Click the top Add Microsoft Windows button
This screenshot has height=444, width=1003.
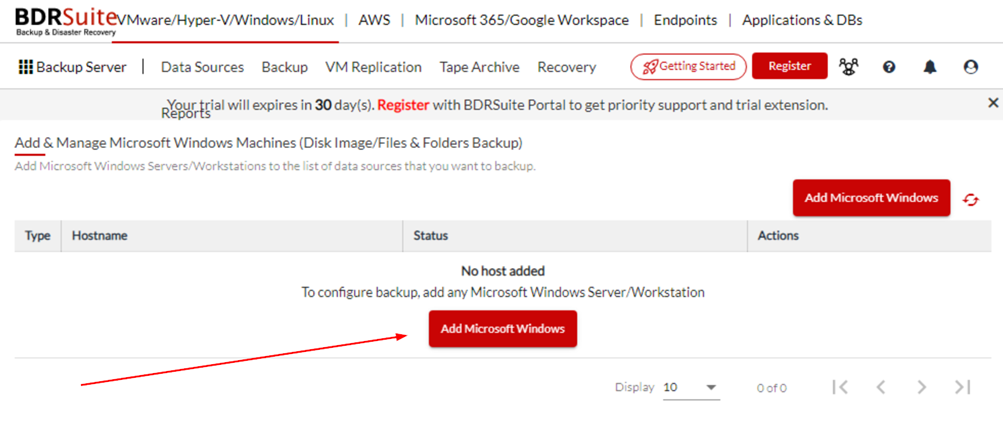871,198
